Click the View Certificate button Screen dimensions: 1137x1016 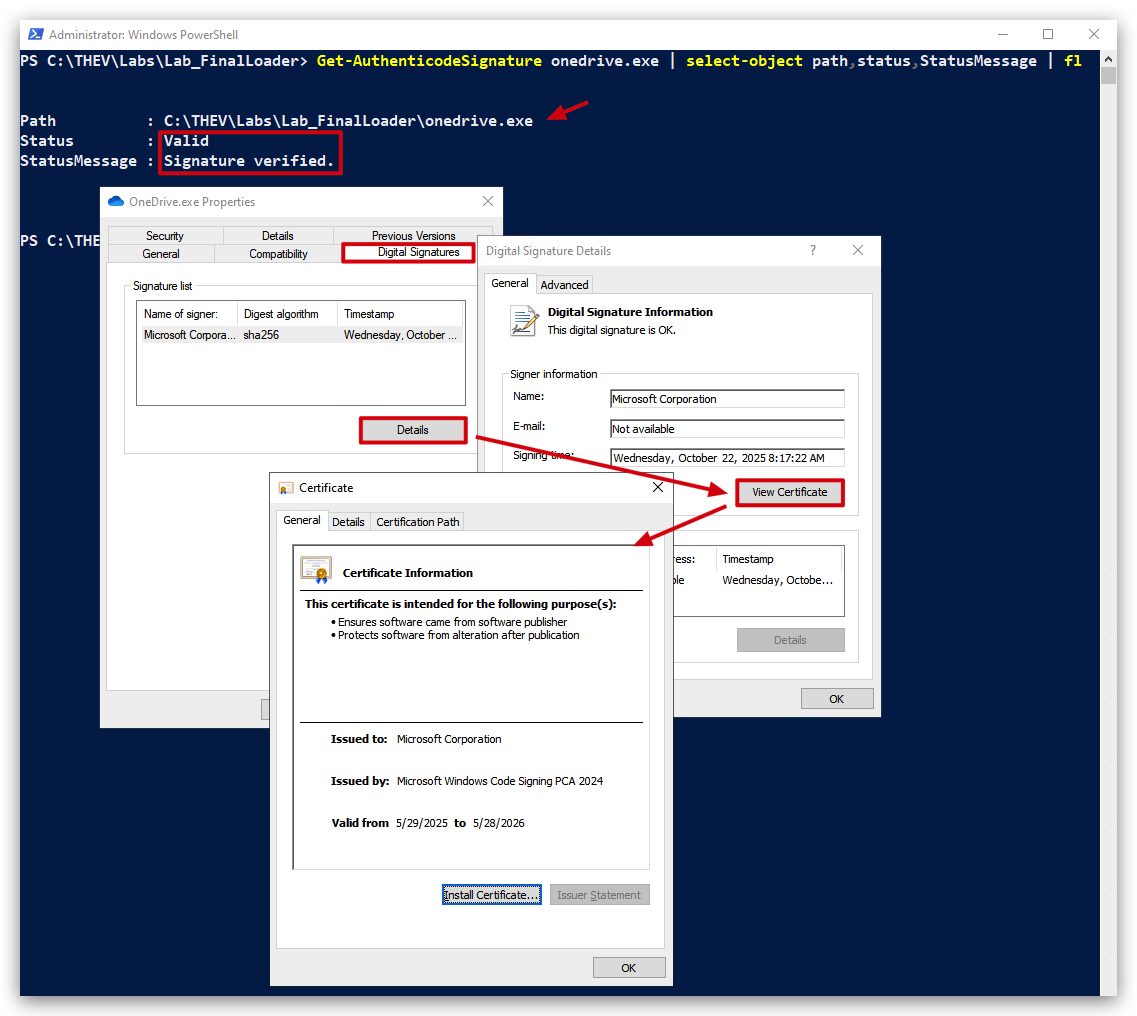click(790, 492)
